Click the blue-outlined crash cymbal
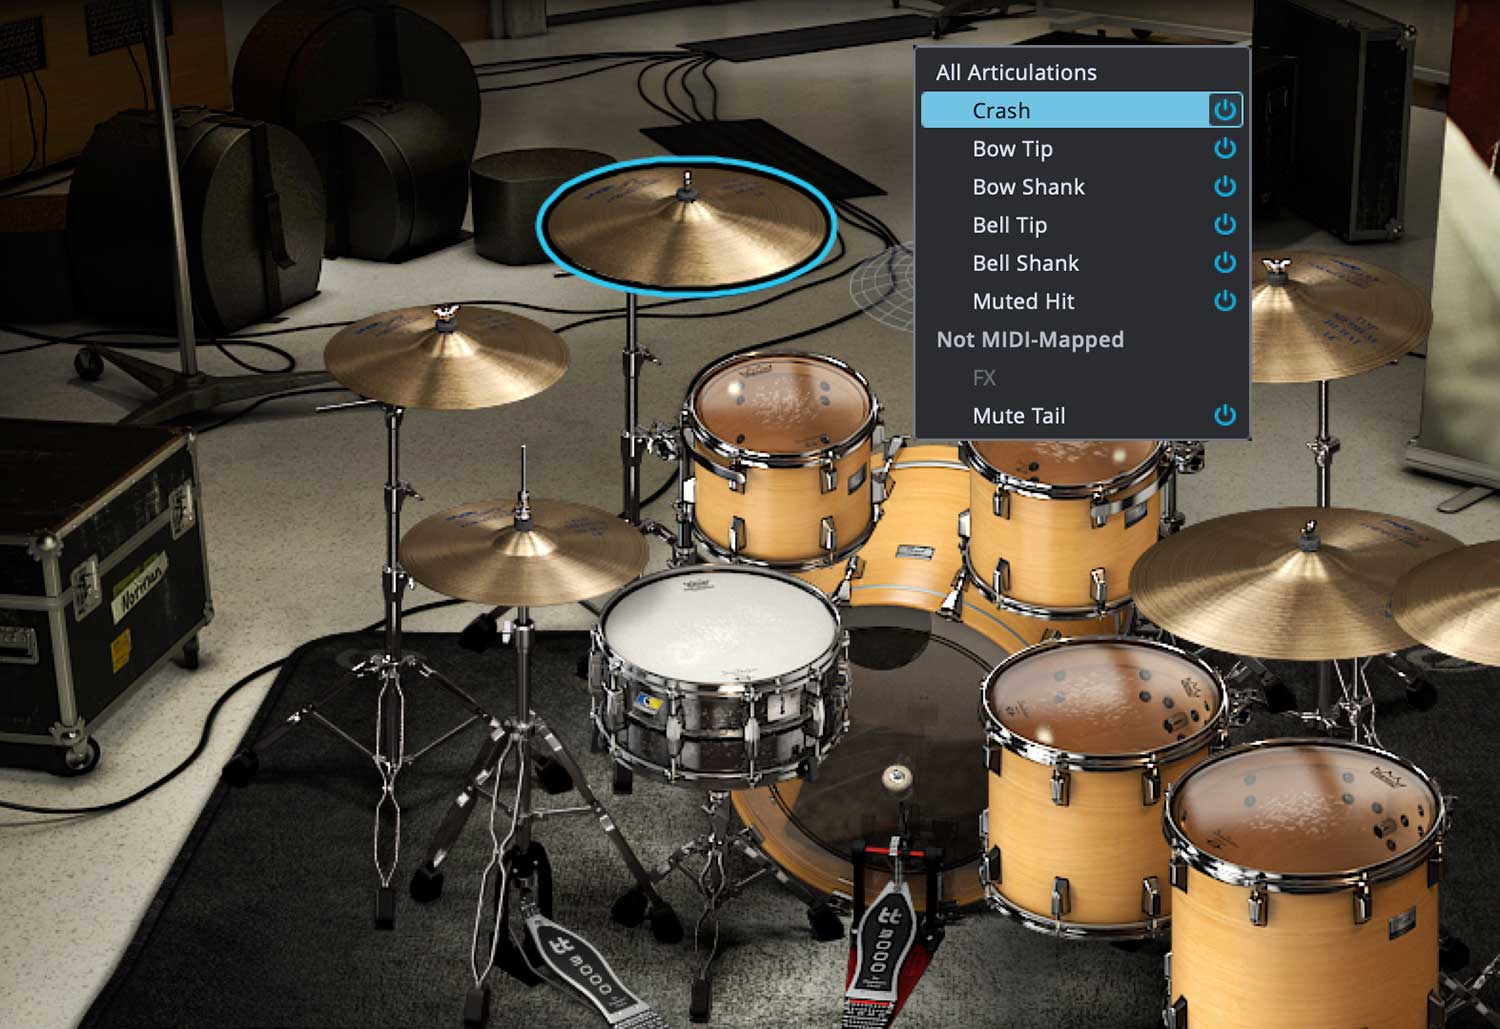Image resolution: width=1500 pixels, height=1029 pixels. pyautogui.click(x=686, y=228)
